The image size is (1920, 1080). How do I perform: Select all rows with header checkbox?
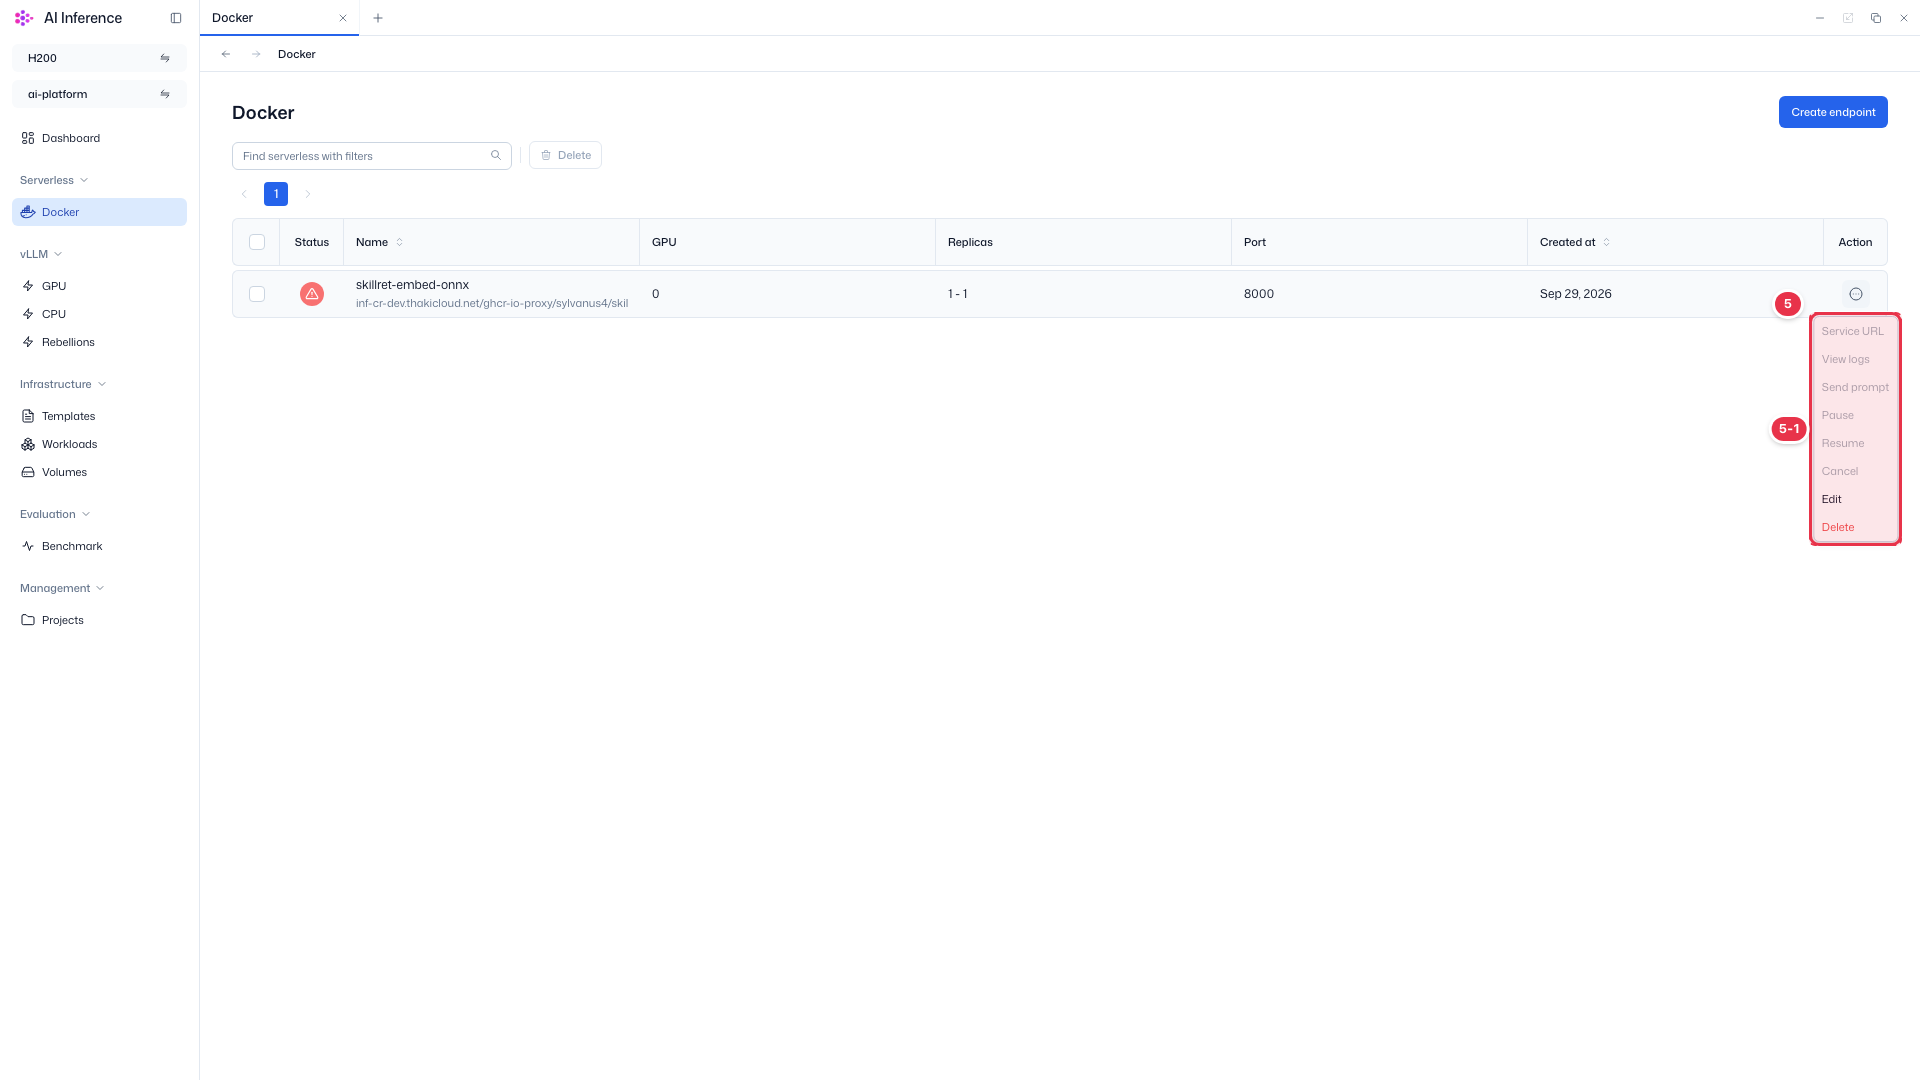[x=257, y=242]
